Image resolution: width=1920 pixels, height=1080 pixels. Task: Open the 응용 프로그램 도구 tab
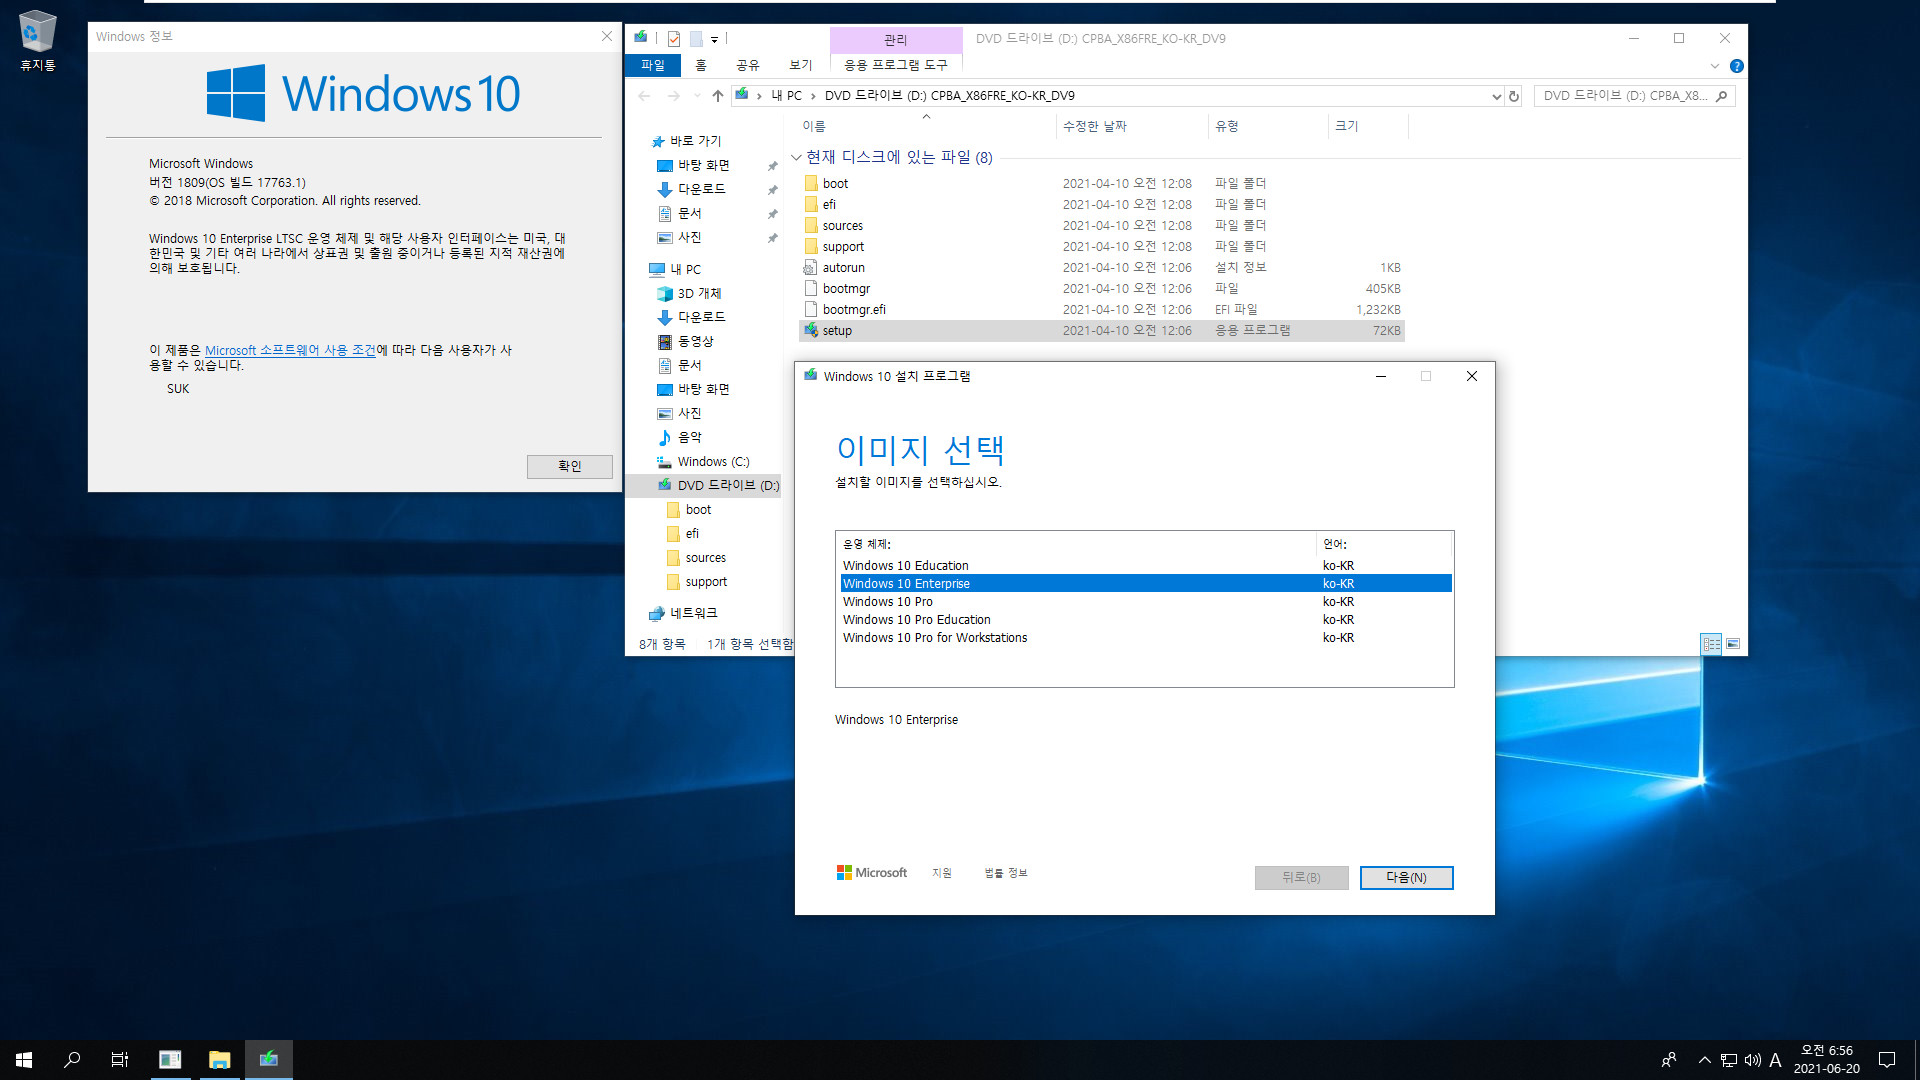point(896,65)
